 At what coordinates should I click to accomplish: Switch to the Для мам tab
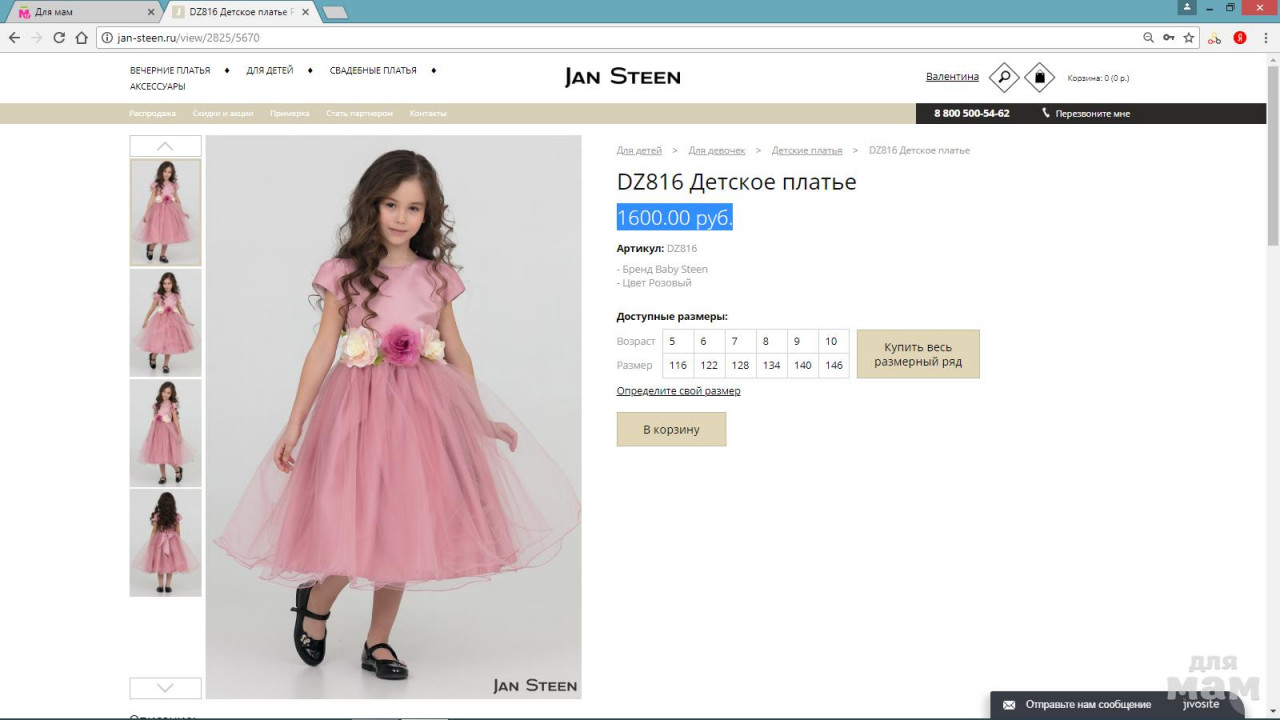click(80, 12)
